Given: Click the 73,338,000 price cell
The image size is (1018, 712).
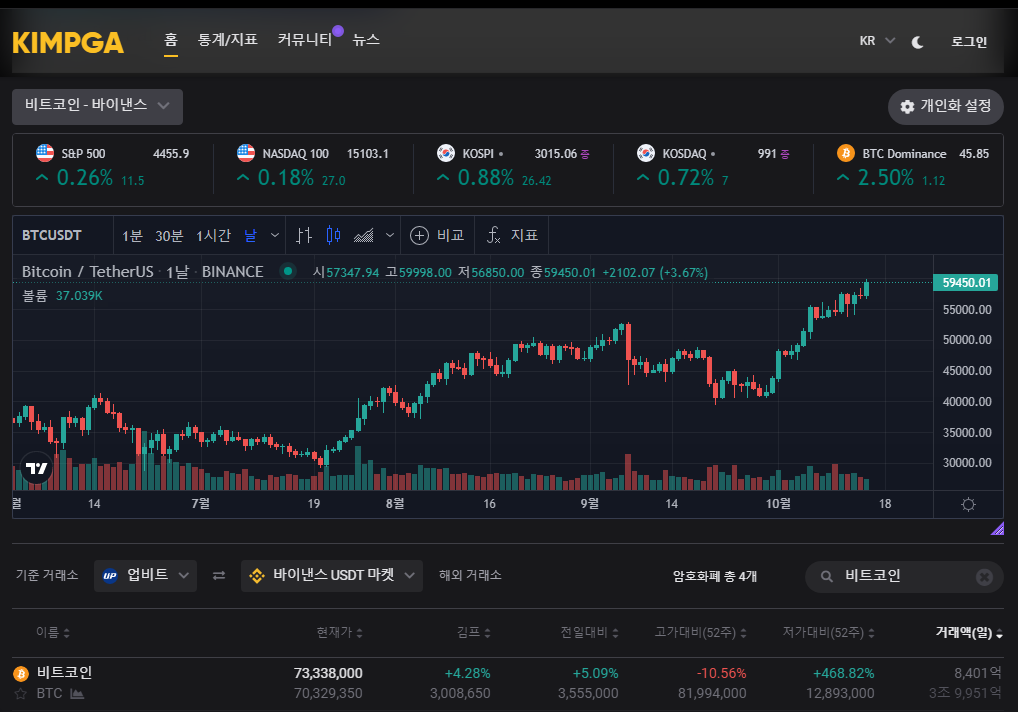Looking at the screenshot, I should [x=328, y=673].
